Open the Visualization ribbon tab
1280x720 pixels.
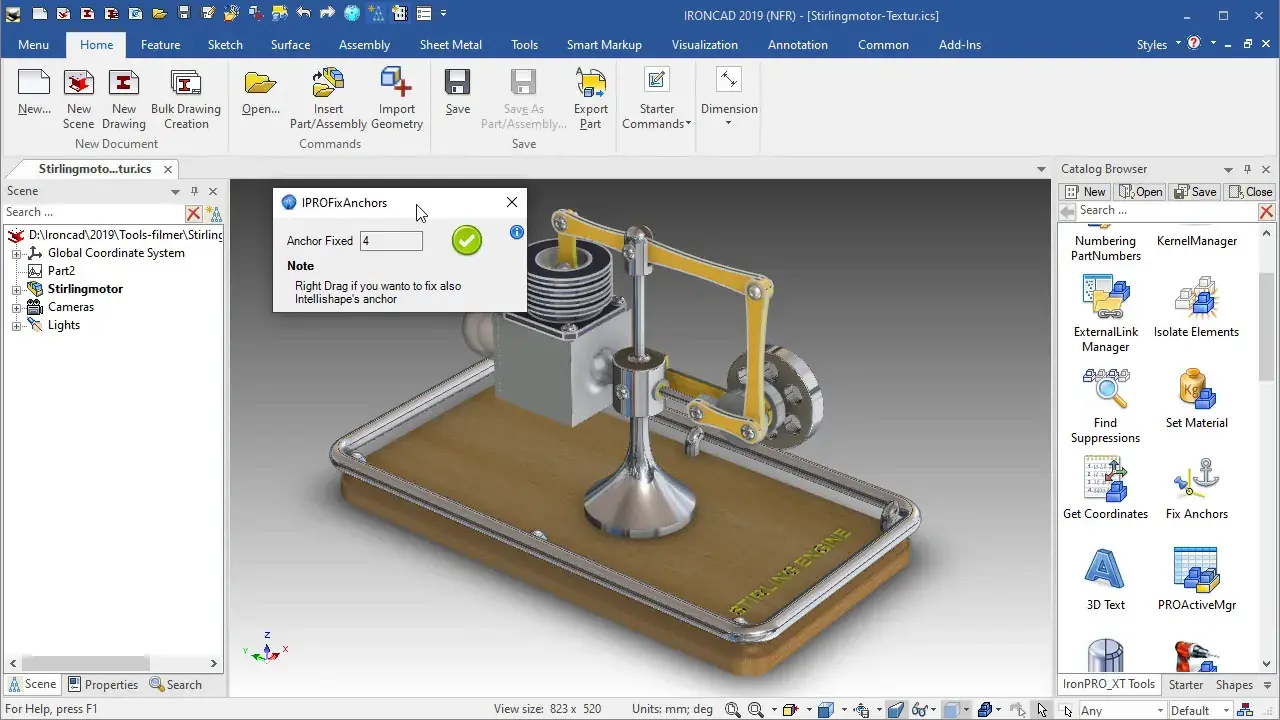coord(704,45)
